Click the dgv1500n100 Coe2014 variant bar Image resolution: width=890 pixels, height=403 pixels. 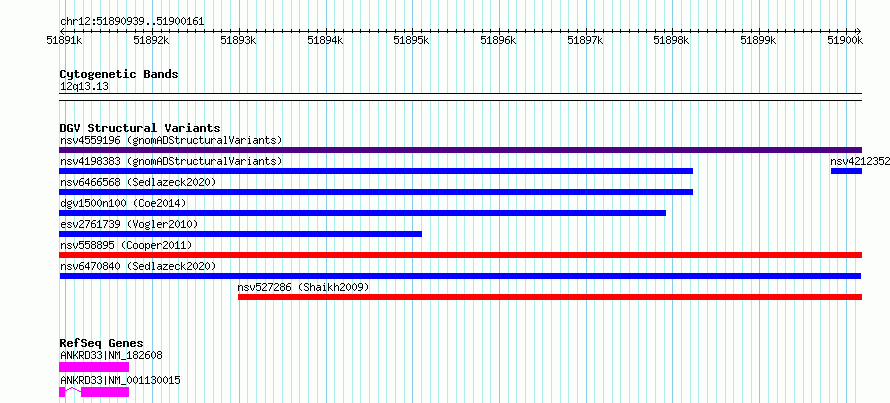pos(362,213)
